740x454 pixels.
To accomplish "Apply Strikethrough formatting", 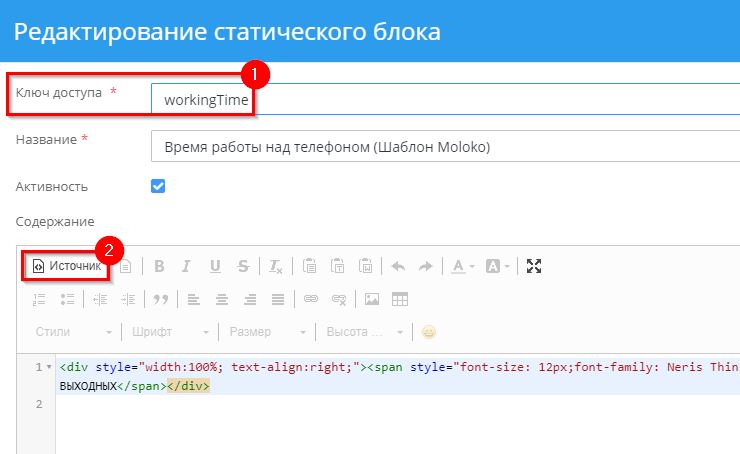I will point(243,266).
